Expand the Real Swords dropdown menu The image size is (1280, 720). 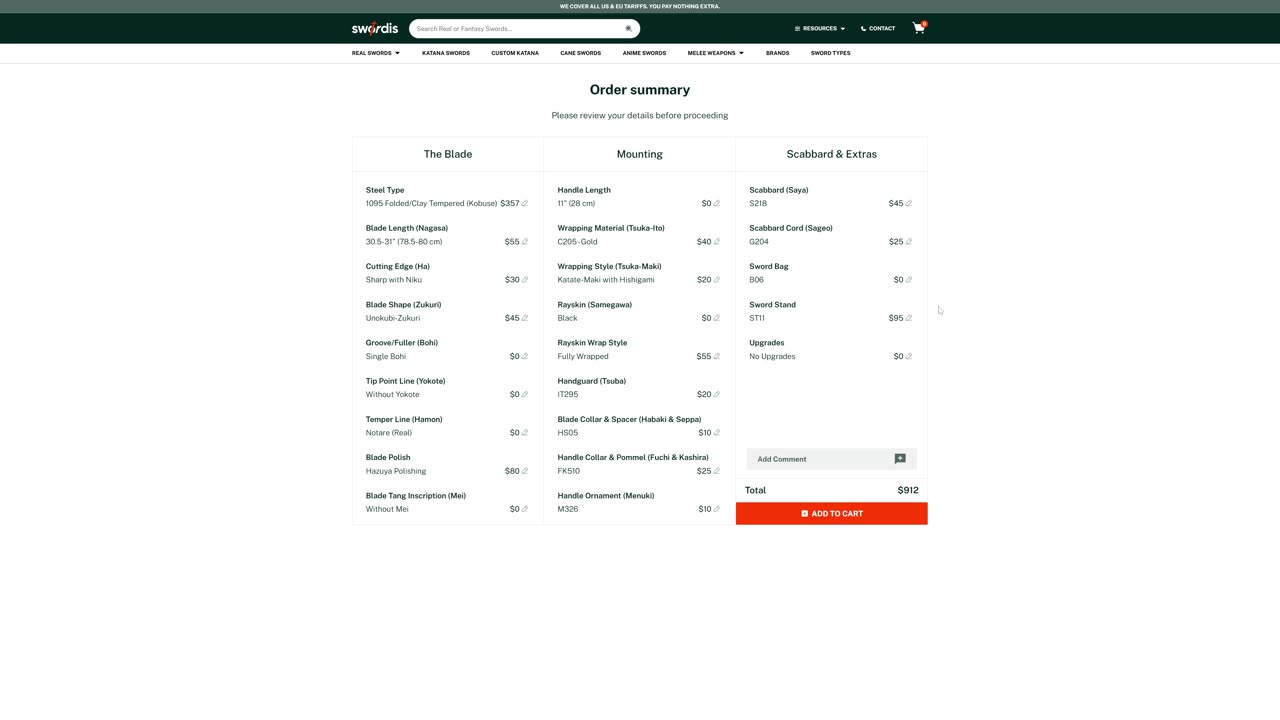click(x=376, y=53)
